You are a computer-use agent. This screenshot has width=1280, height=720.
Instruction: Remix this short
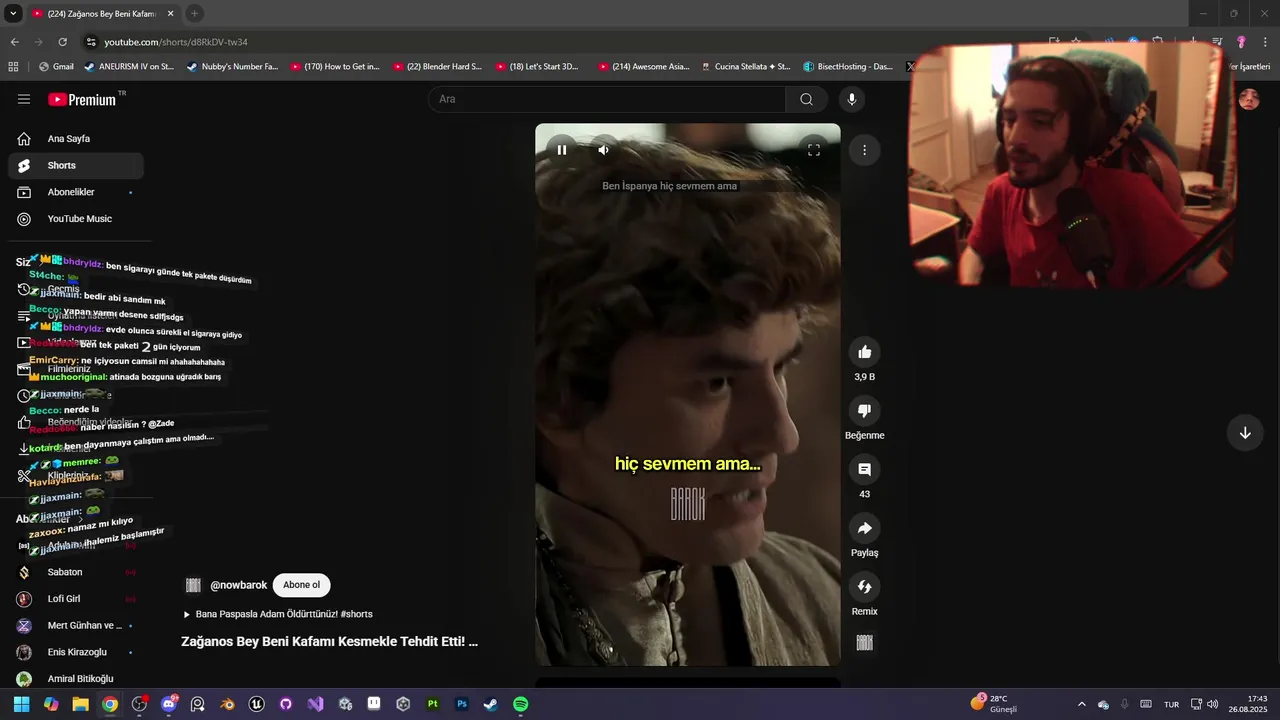click(864, 587)
